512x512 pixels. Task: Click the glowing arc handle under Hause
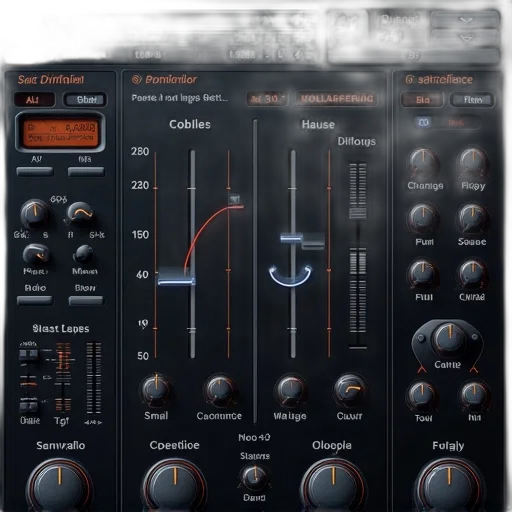(x=290, y=276)
